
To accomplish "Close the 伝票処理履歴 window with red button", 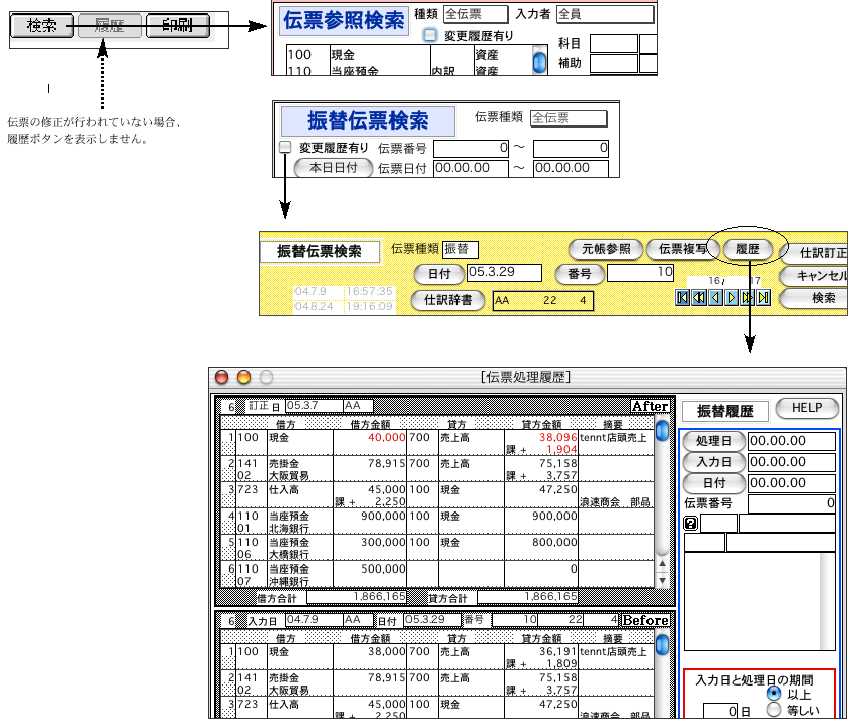I will [222, 377].
